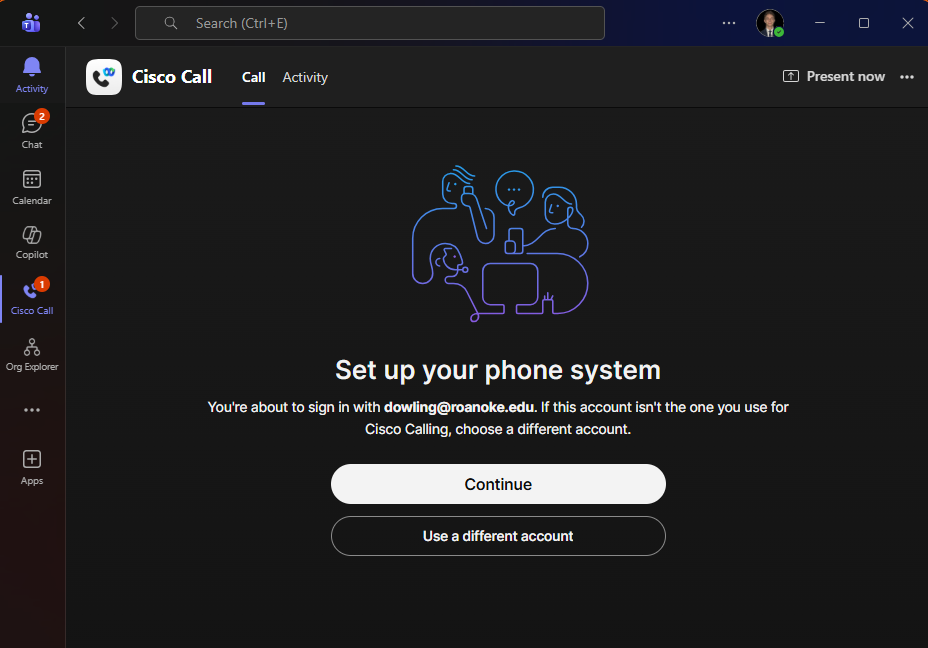Image resolution: width=928 pixels, height=648 pixels.
Task: Switch to the Call tab
Action: [253, 78]
